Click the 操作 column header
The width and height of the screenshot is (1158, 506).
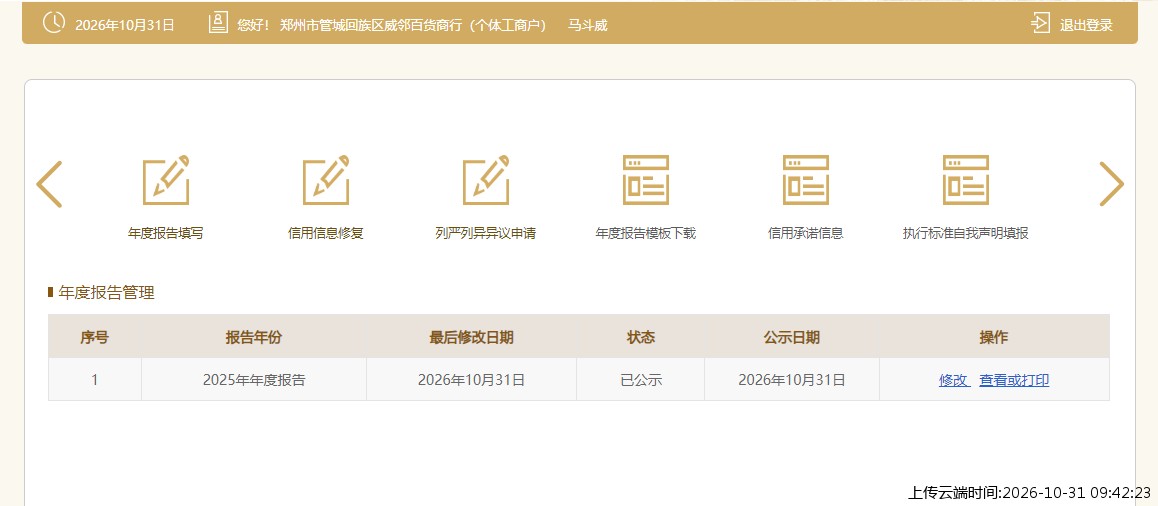[994, 337]
